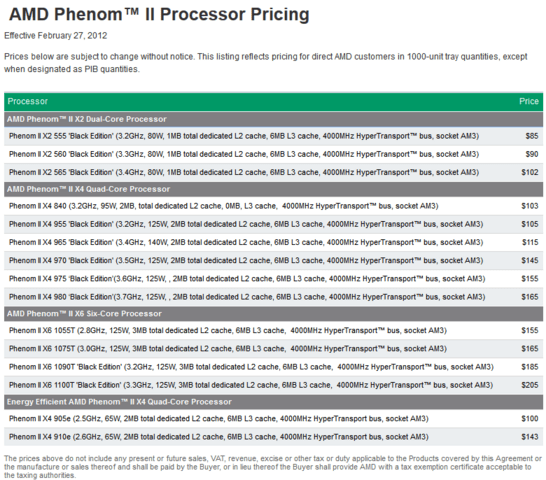Click the Processor column header
Viewport: 546px width, 480px height.
click(x=28, y=101)
